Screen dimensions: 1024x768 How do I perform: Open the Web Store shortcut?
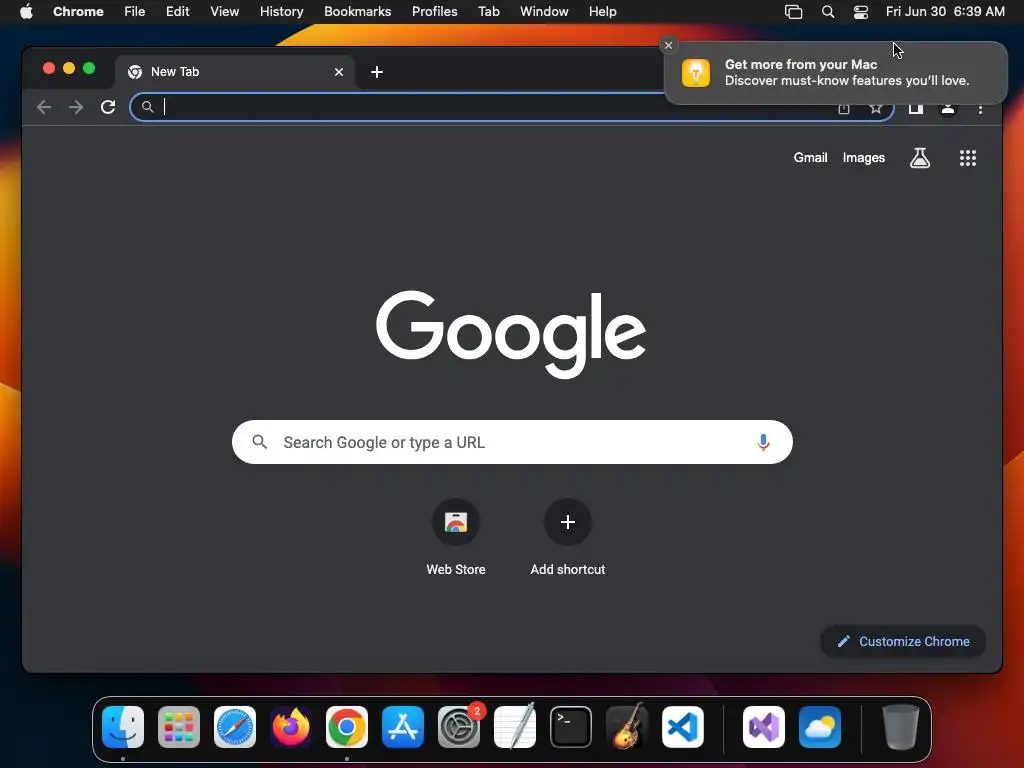pos(456,537)
